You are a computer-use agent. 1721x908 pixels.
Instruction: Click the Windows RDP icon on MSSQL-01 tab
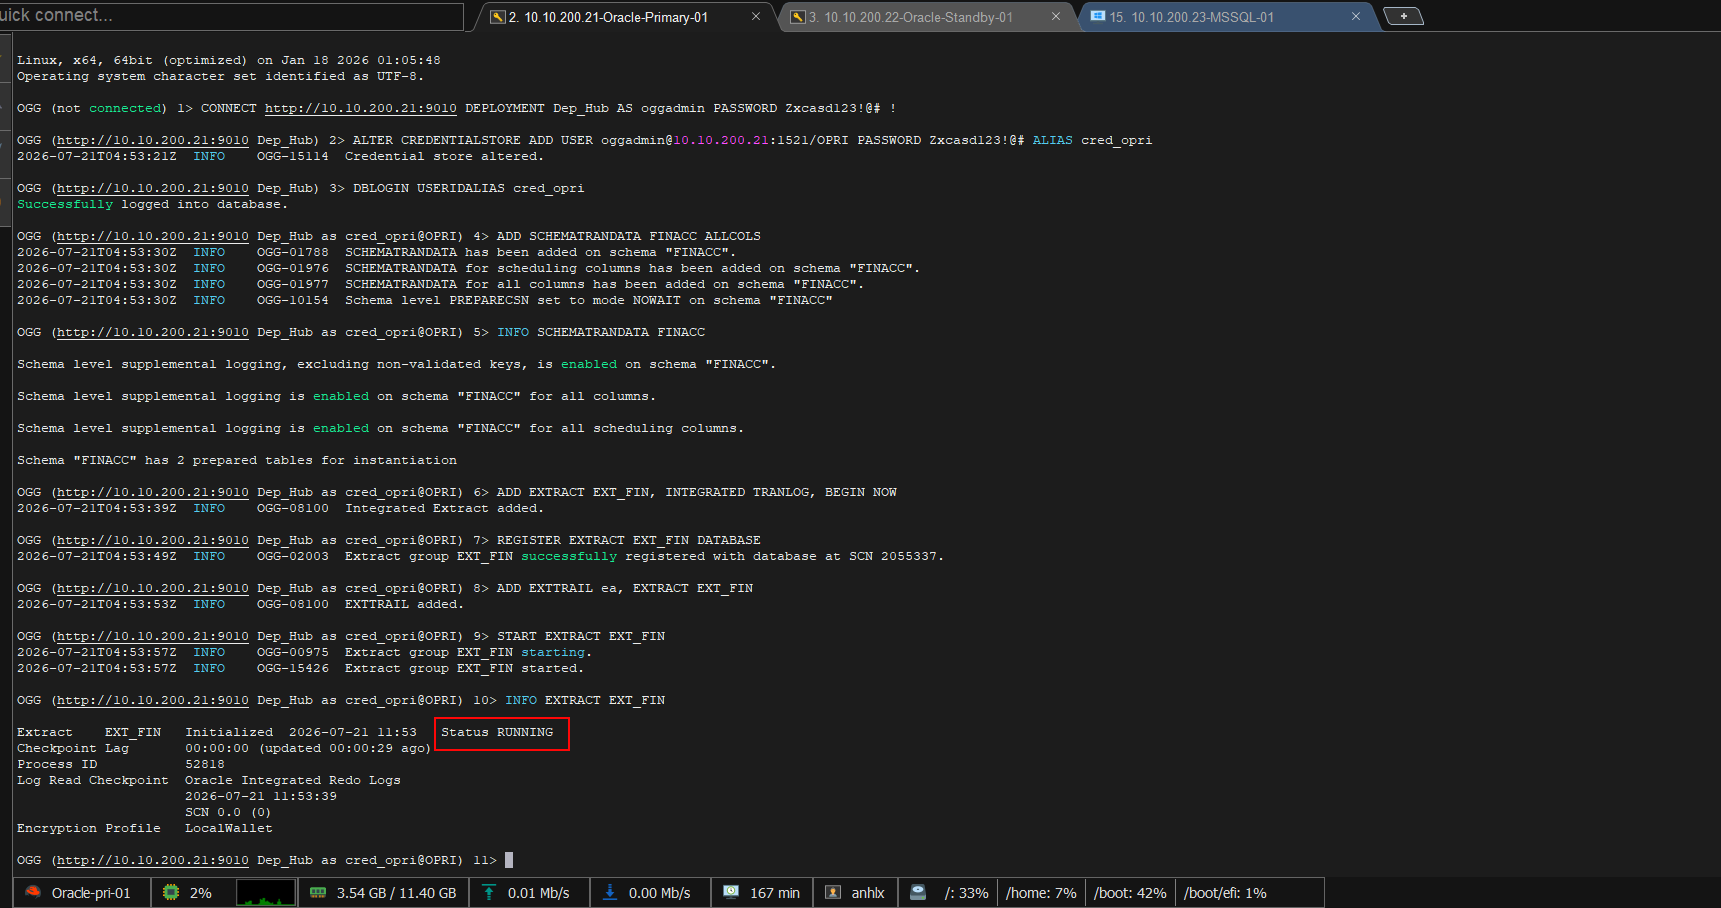coord(1097,16)
